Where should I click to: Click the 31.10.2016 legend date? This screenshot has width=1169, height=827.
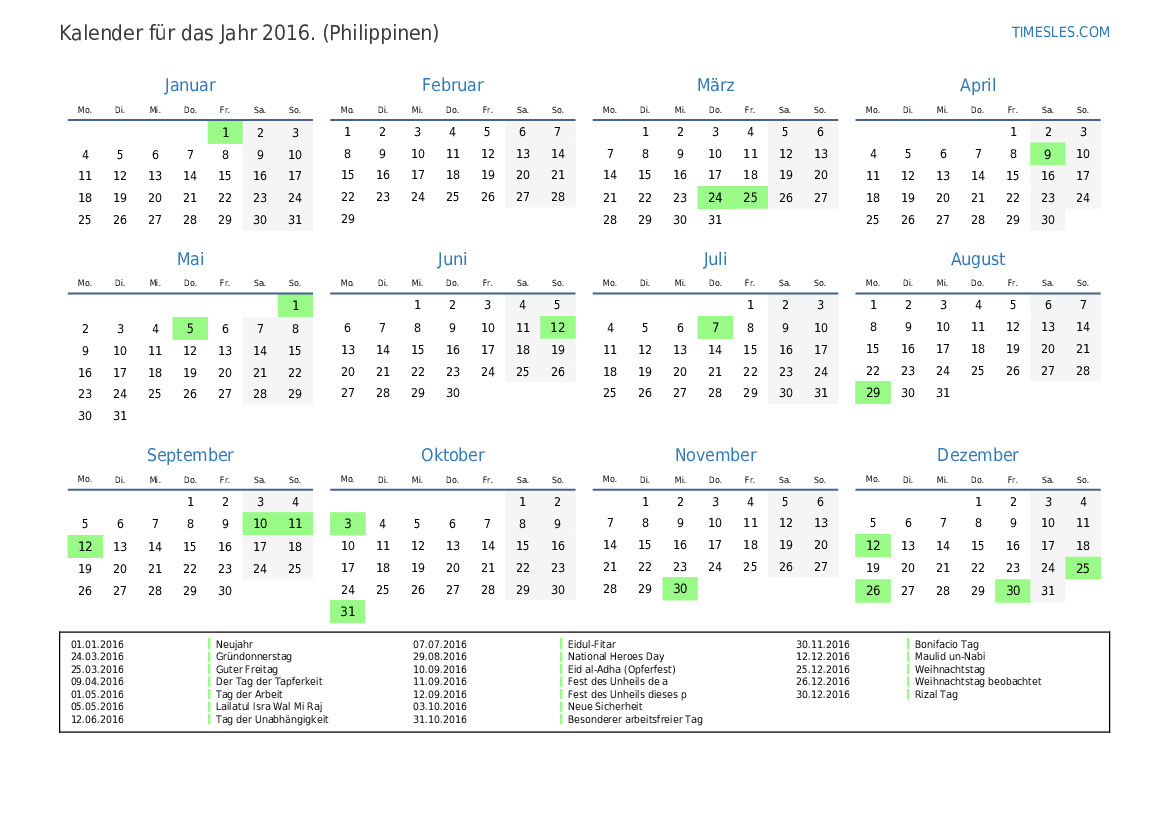pyautogui.click(x=440, y=719)
